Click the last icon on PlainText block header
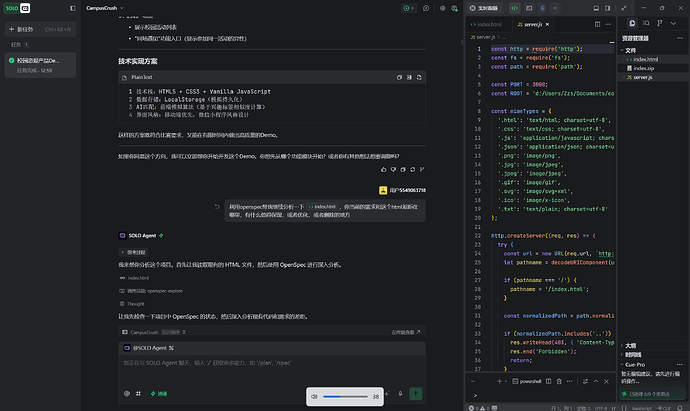Image resolution: width=690 pixels, height=411 pixels. [x=419, y=77]
